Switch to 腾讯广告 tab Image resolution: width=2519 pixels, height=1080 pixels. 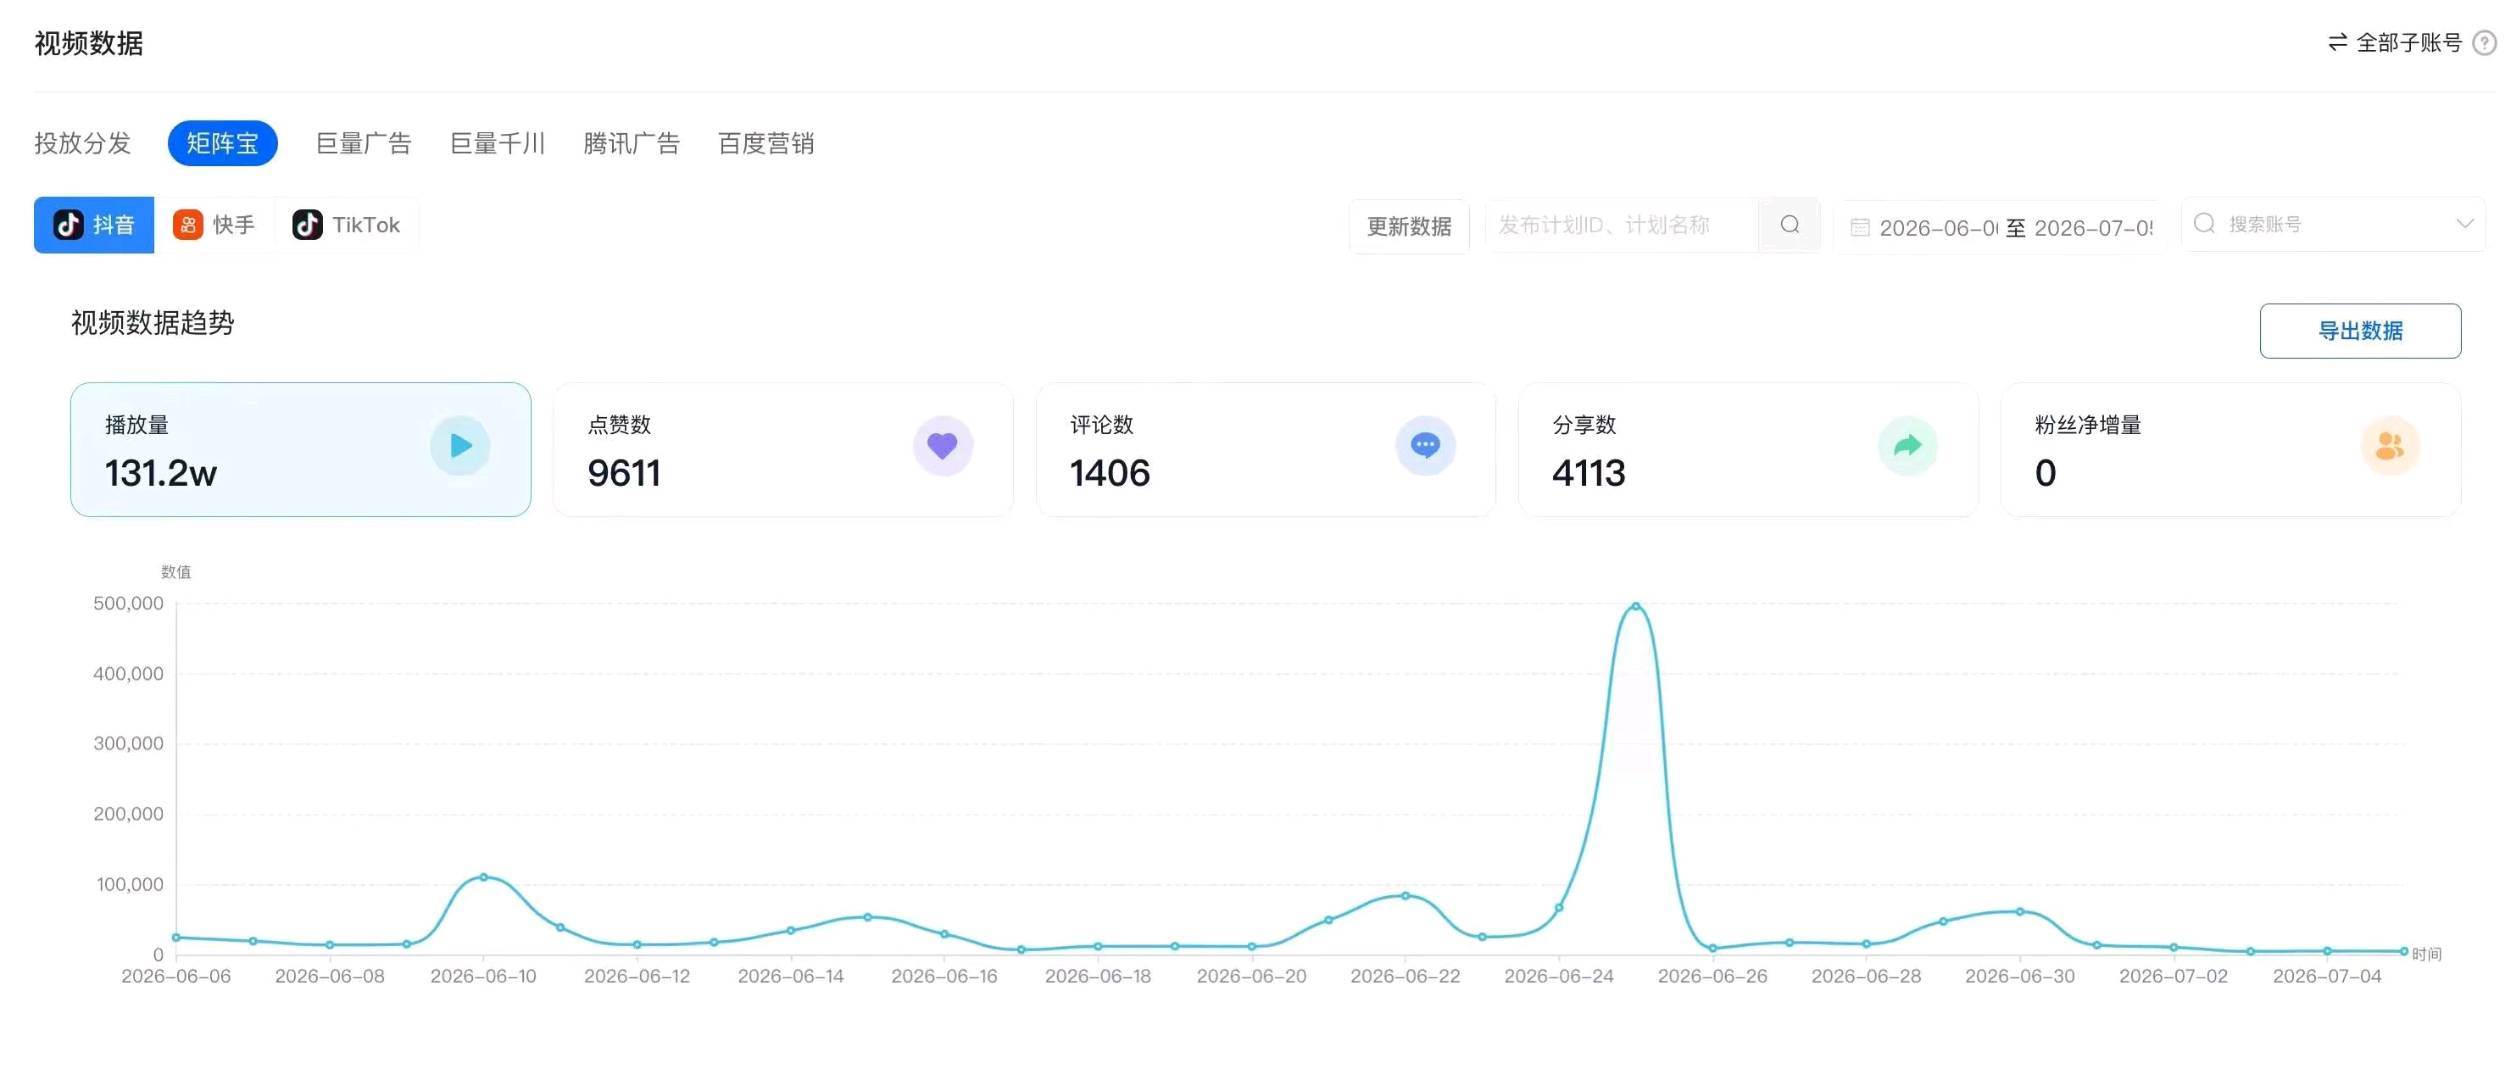pyautogui.click(x=632, y=143)
